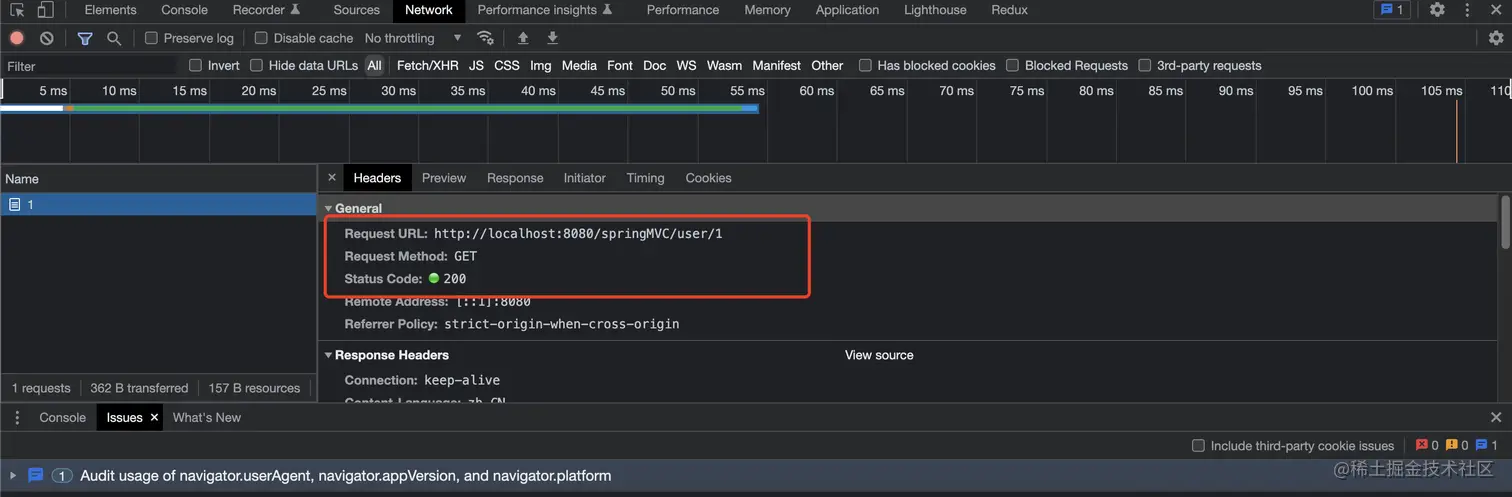Stop recording network log with red button
Image resolution: width=1512 pixels, height=497 pixels.
tap(17, 38)
